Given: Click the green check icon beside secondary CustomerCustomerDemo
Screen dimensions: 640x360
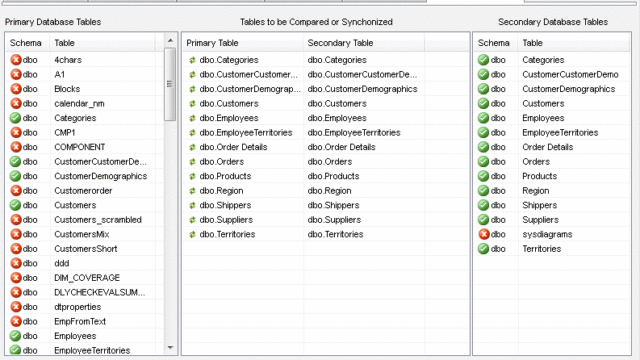Looking at the screenshot, I should 484,74.
